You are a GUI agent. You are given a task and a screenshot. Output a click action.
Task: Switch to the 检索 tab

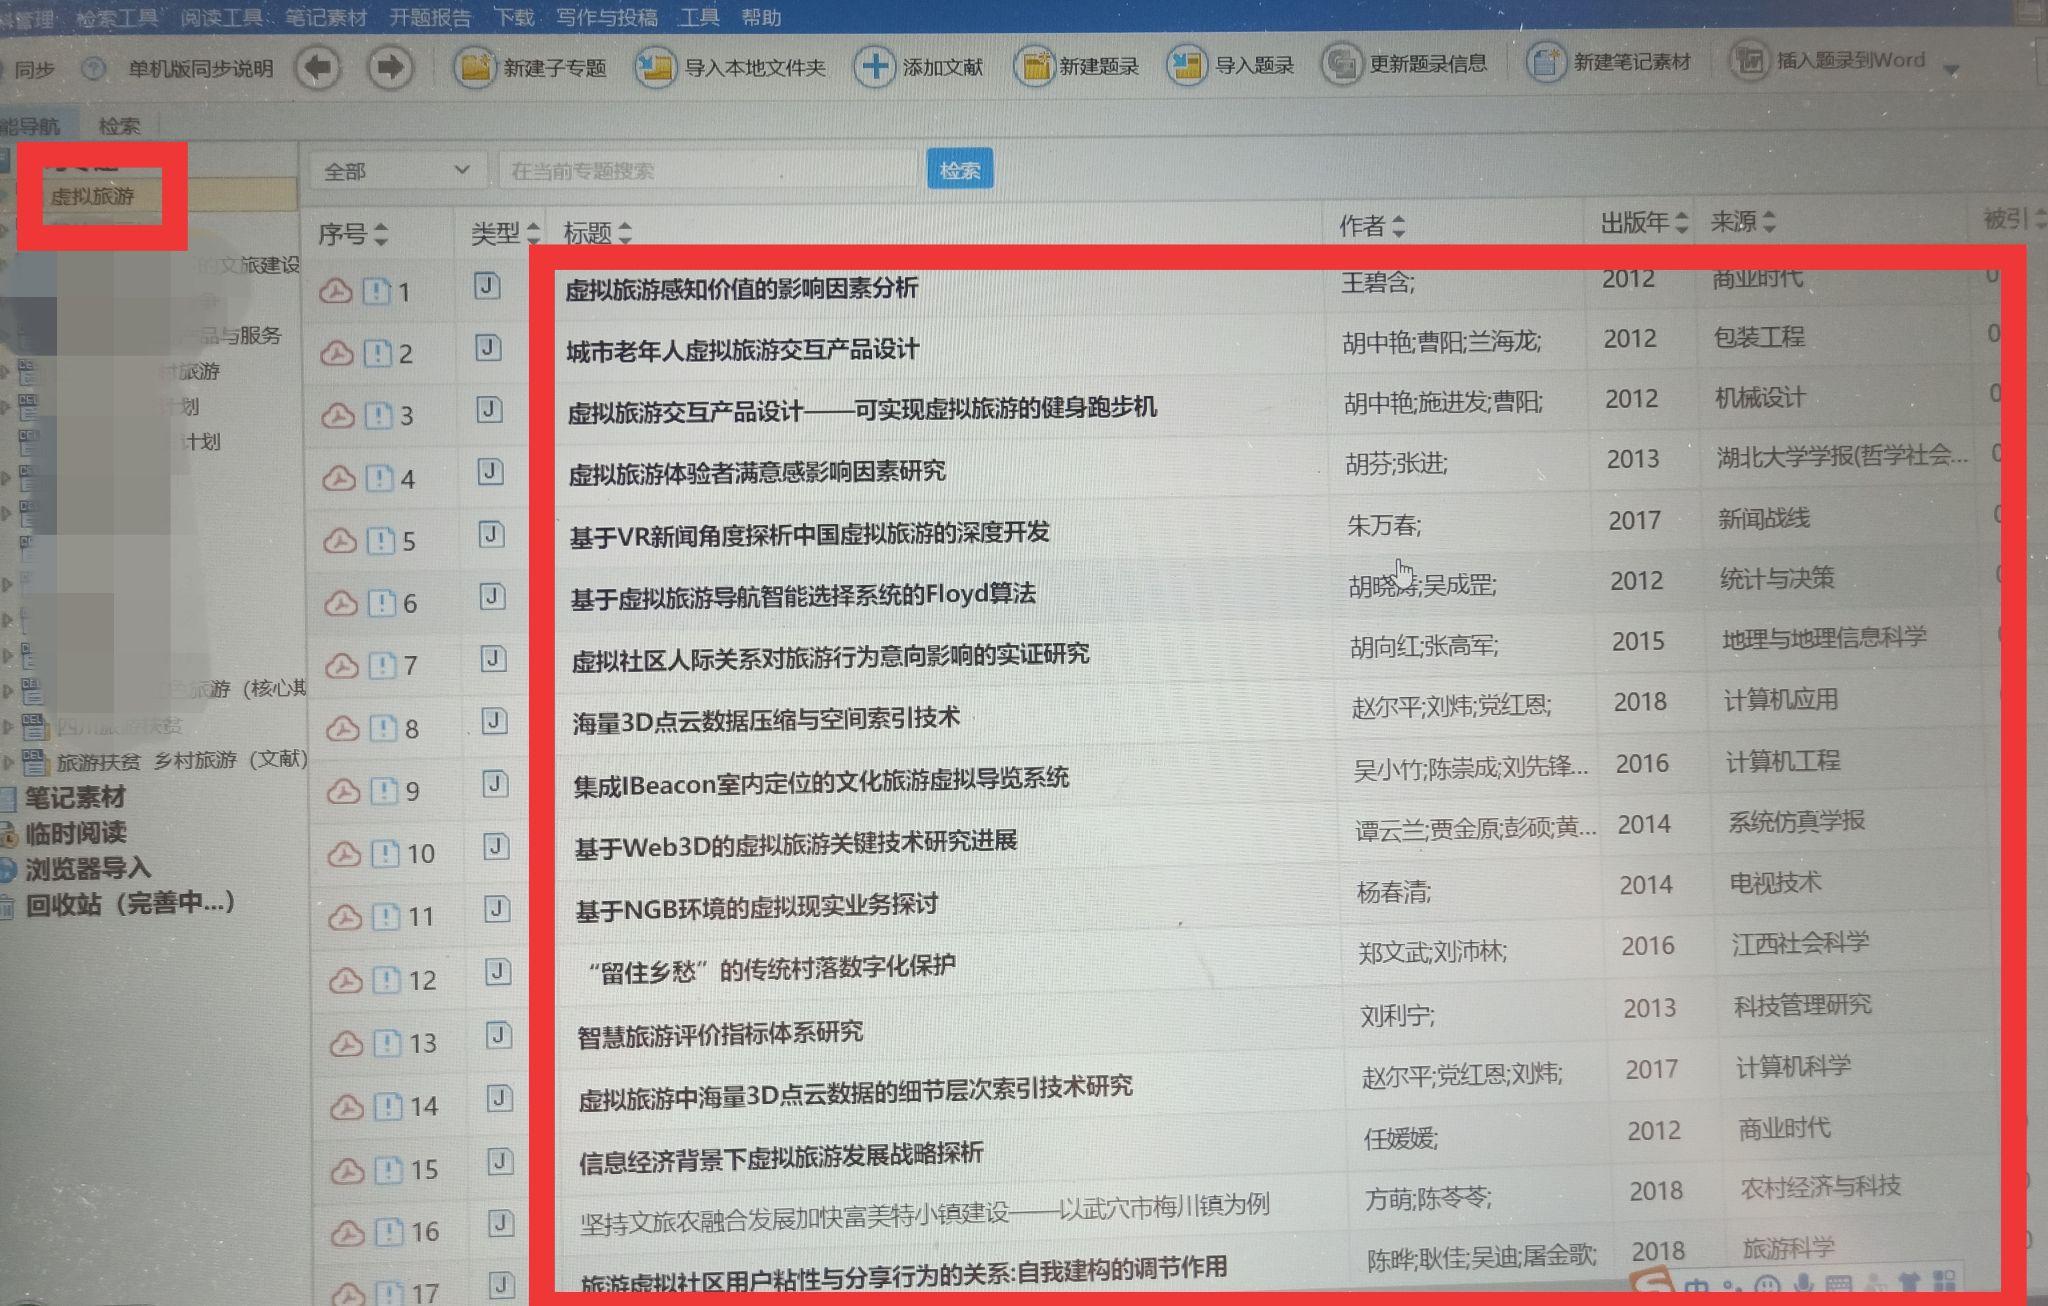(x=119, y=126)
